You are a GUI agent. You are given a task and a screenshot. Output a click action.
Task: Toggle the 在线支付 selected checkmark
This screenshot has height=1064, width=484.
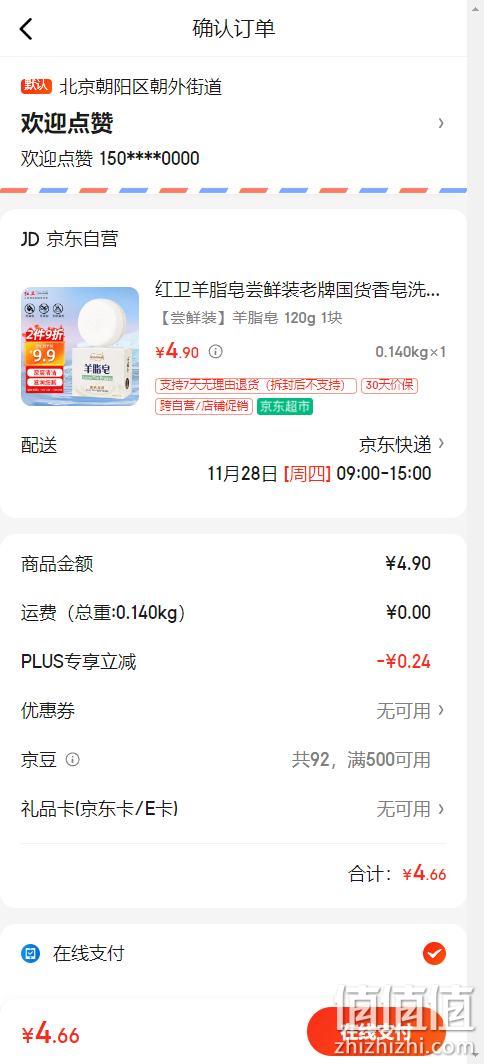[x=434, y=954]
